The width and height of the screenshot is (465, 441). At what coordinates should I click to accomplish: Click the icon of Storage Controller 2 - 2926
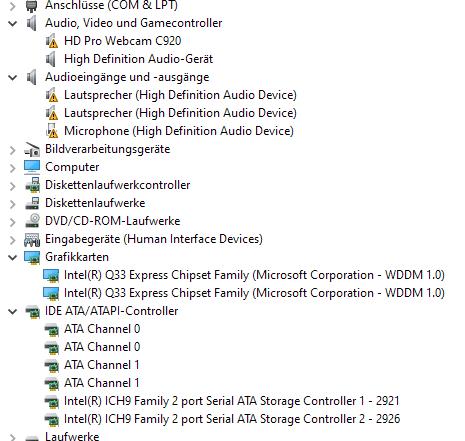point(52,420)
